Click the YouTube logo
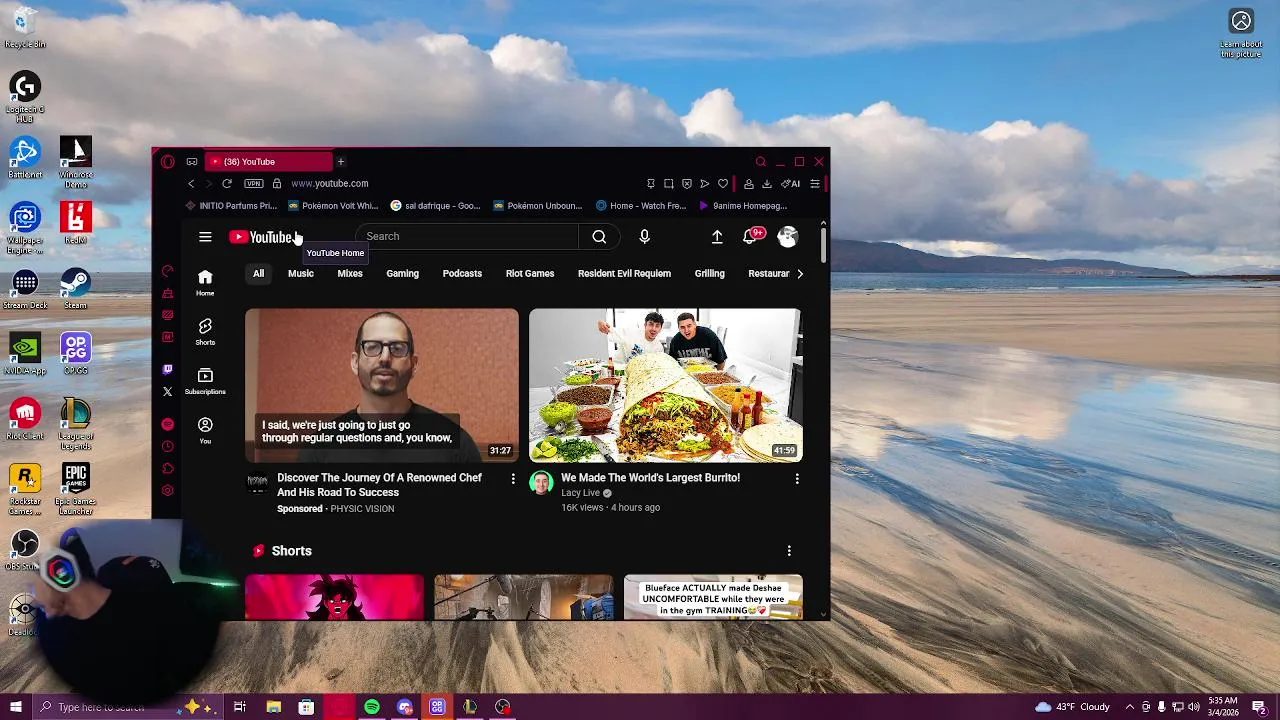Image resolution: width=1280 pixels, height=720 pixels. [x=261, y=237]
